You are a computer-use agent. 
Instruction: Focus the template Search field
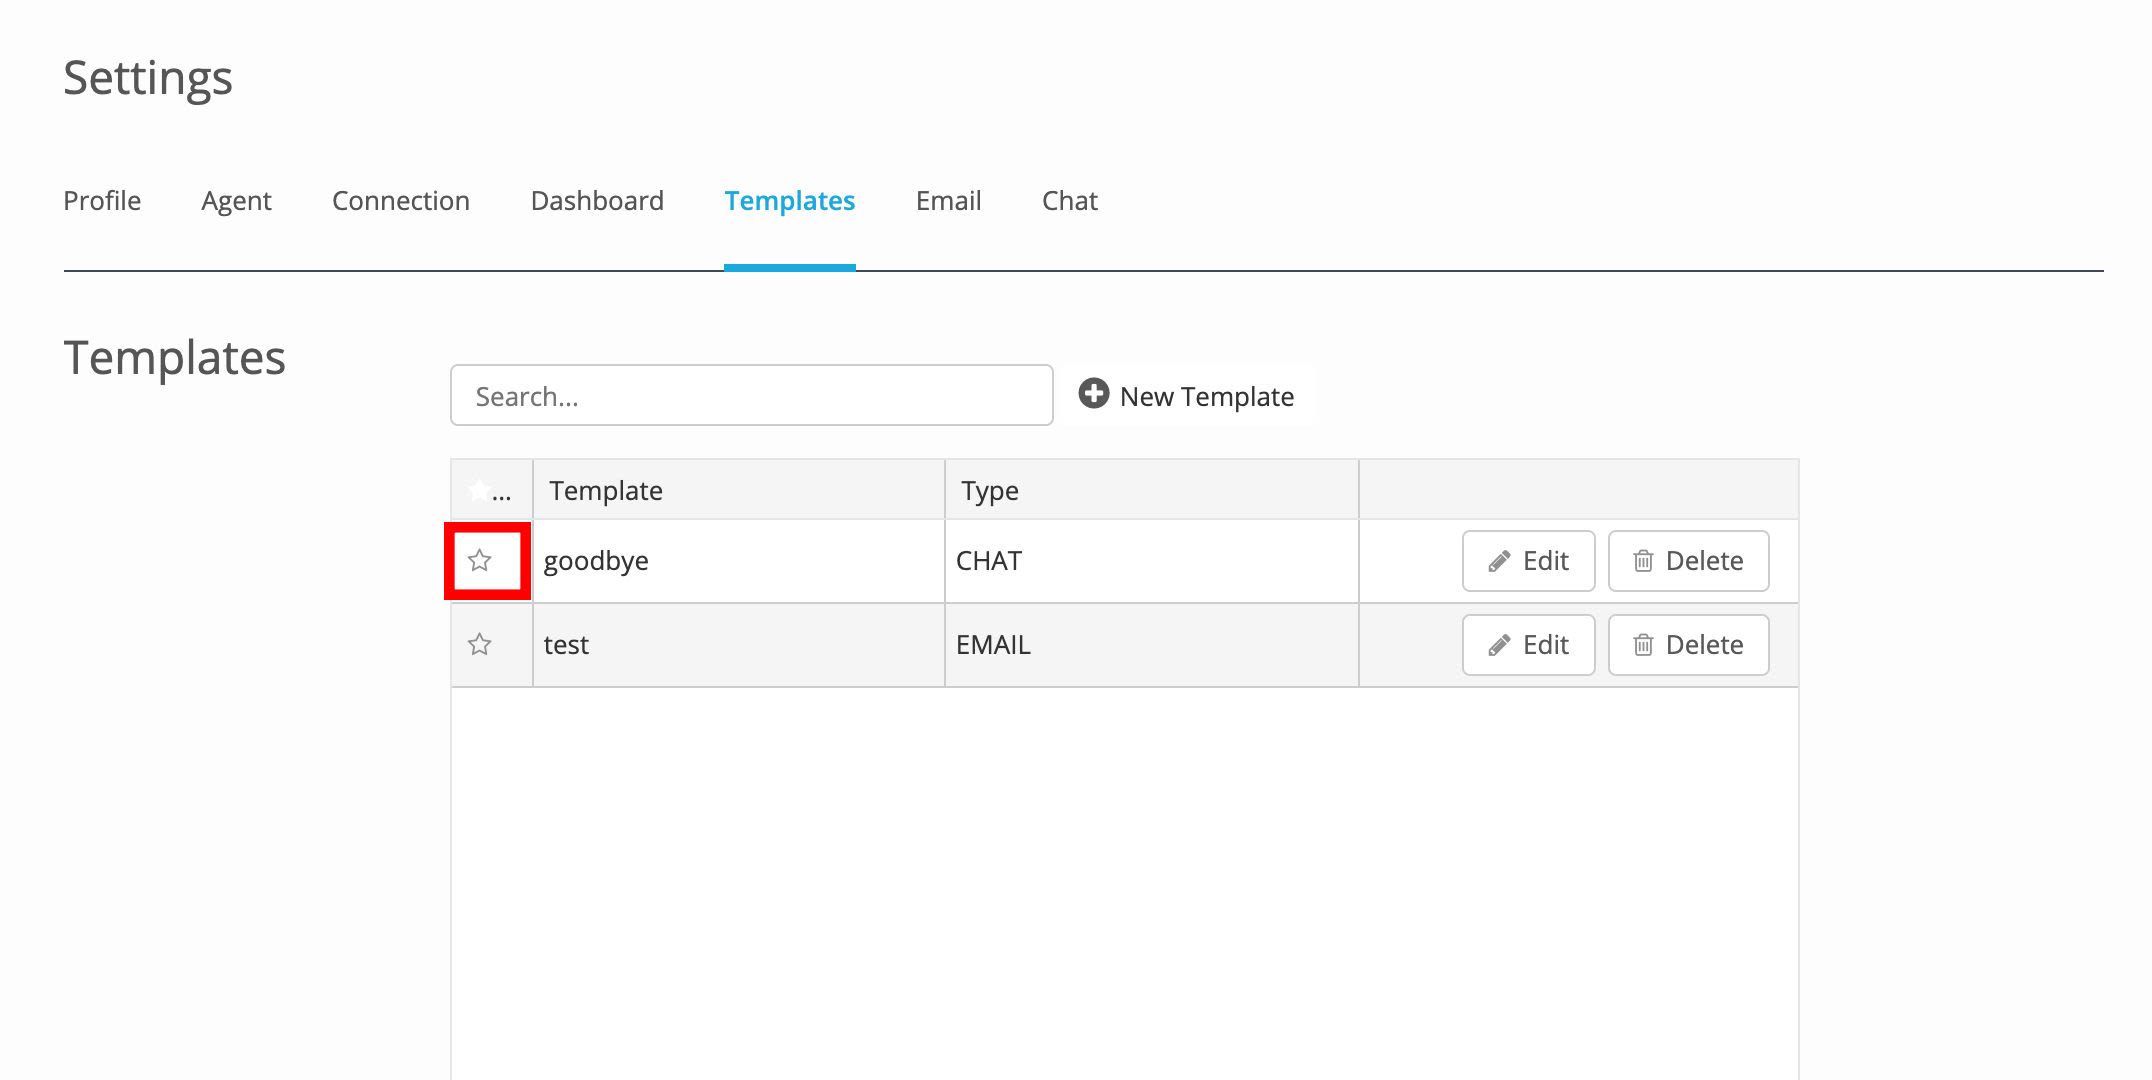click(752, 395)
